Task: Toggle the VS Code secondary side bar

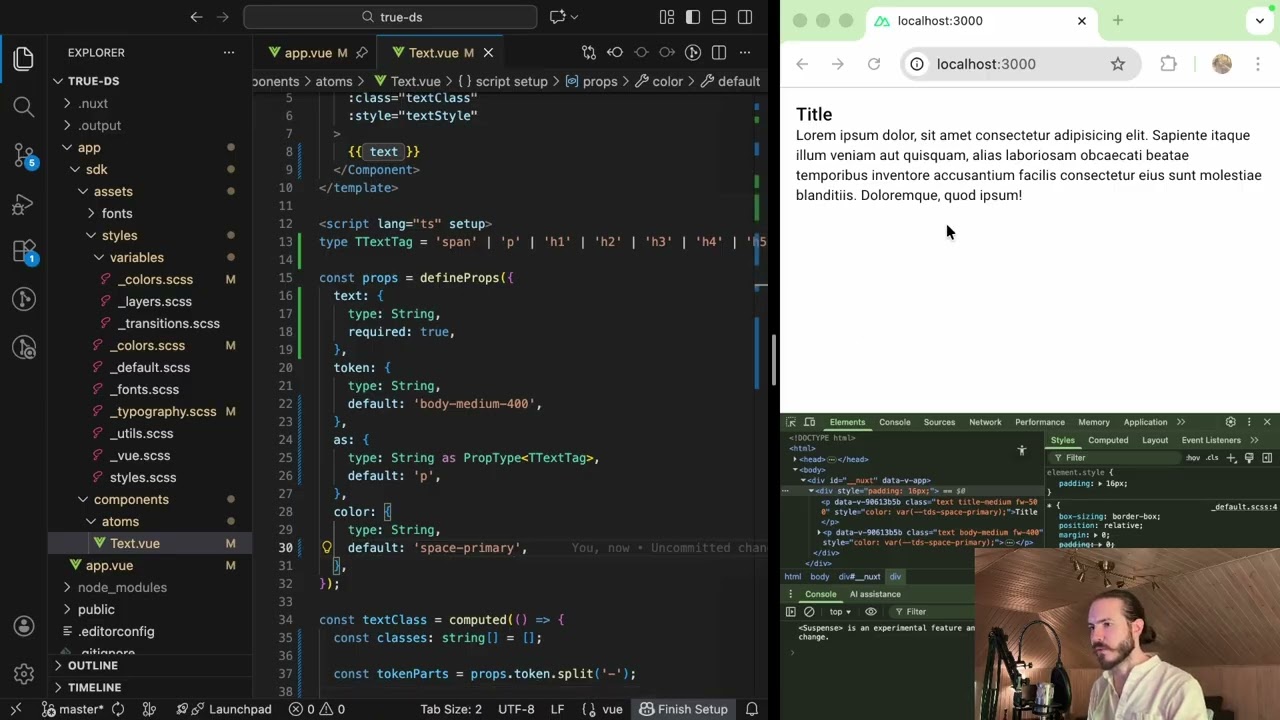Action: 745,17
